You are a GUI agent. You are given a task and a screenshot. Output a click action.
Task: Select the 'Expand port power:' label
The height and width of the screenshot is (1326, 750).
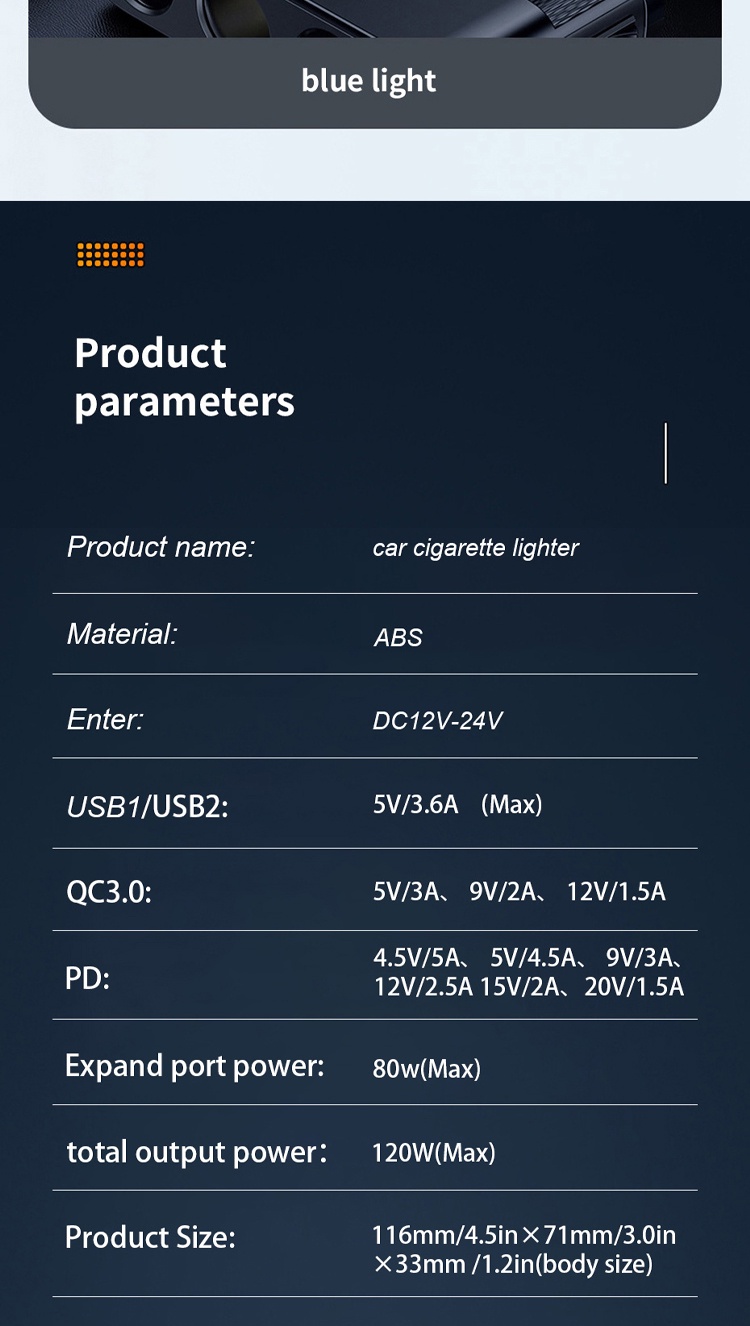[194, 1066]
